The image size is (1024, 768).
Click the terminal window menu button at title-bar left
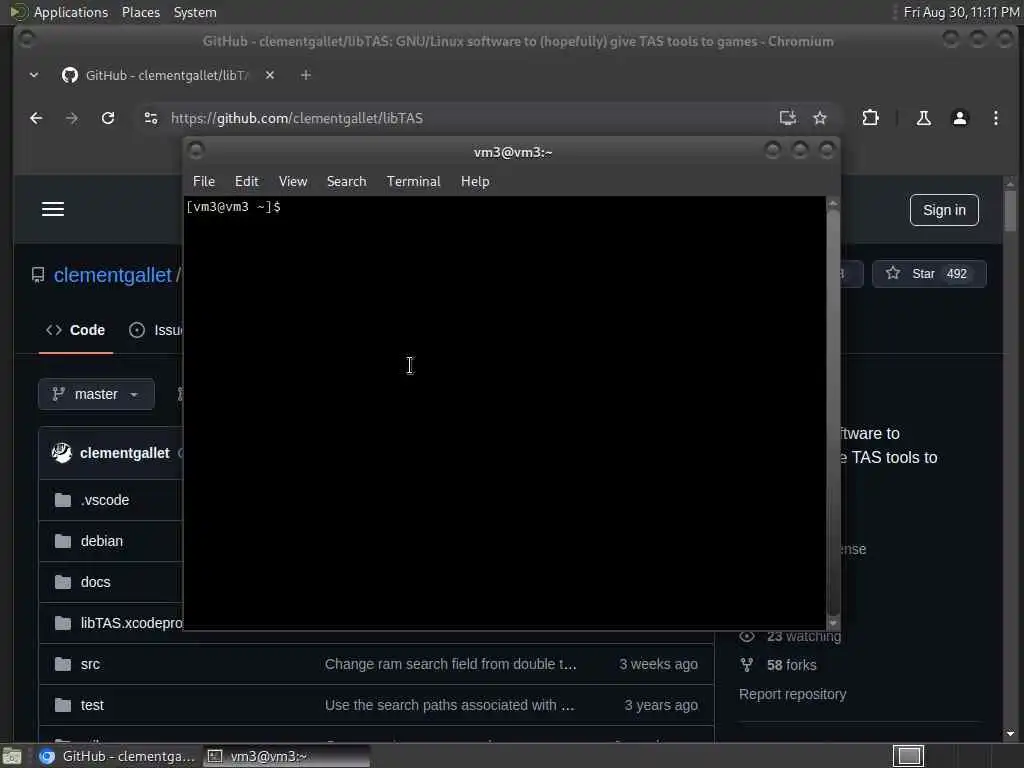[x=196, y=151]
